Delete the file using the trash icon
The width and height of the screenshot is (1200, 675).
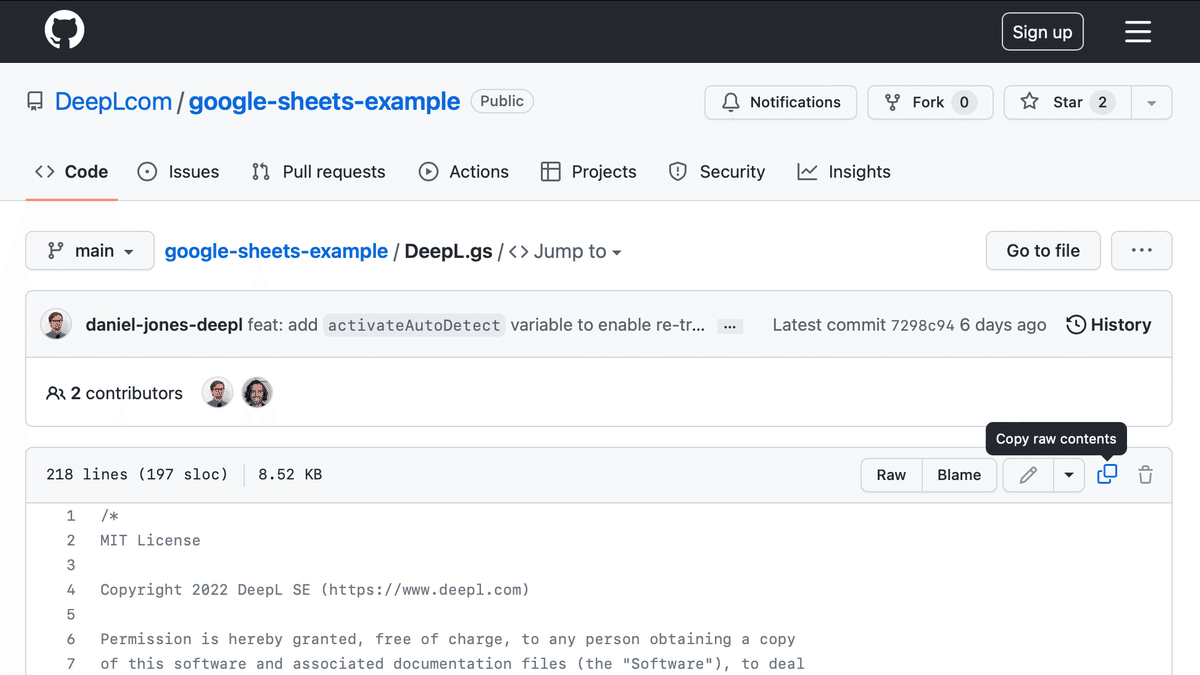point(1145,475)
